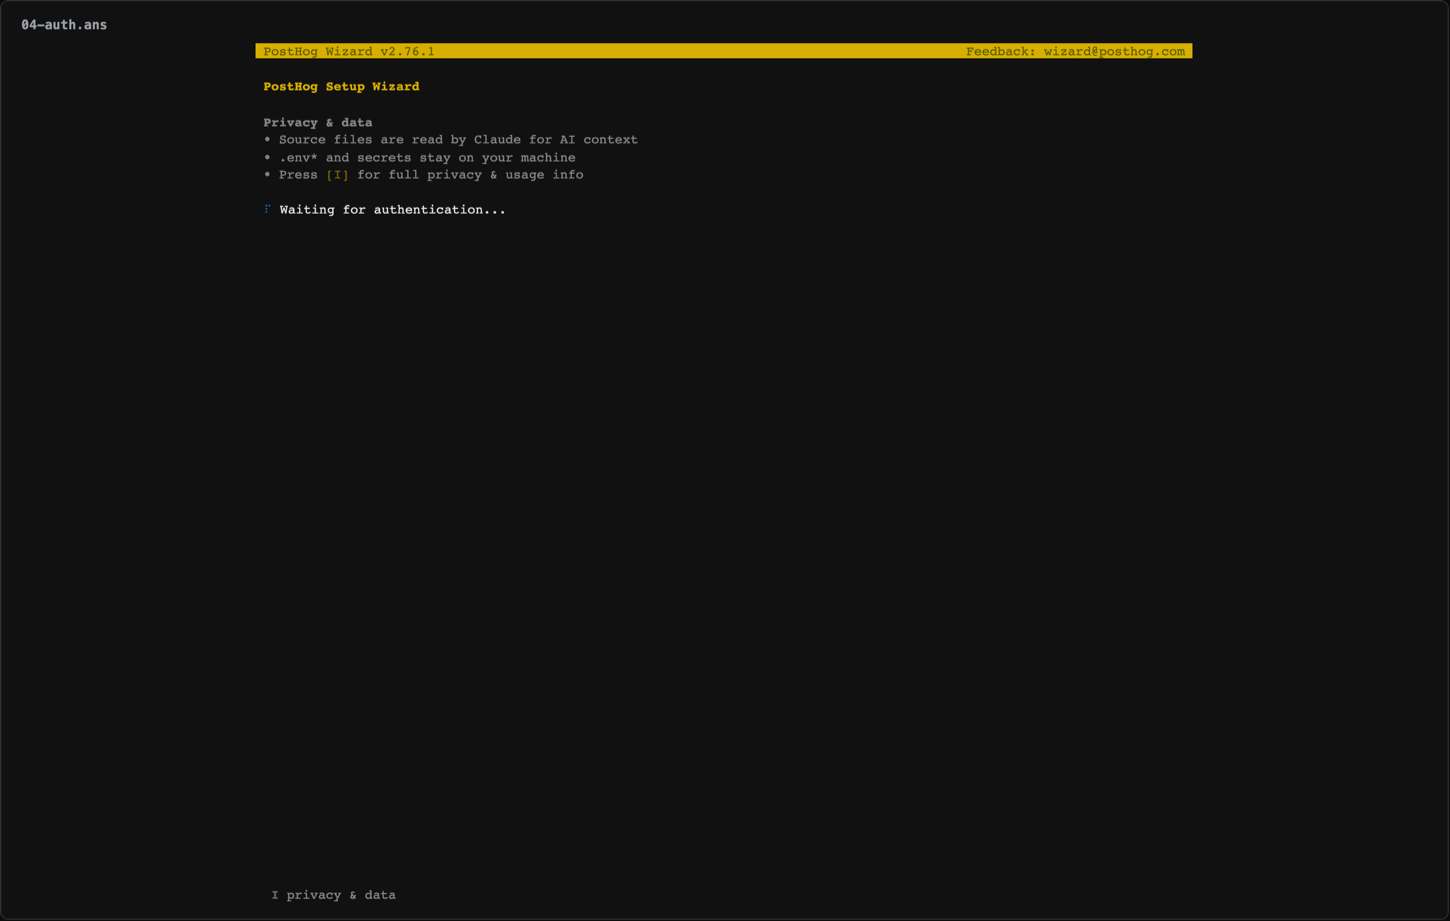Select the PostHog Setup Wizard heading
This screenshot has height=921, width=1450.
(x=341, y=87)
